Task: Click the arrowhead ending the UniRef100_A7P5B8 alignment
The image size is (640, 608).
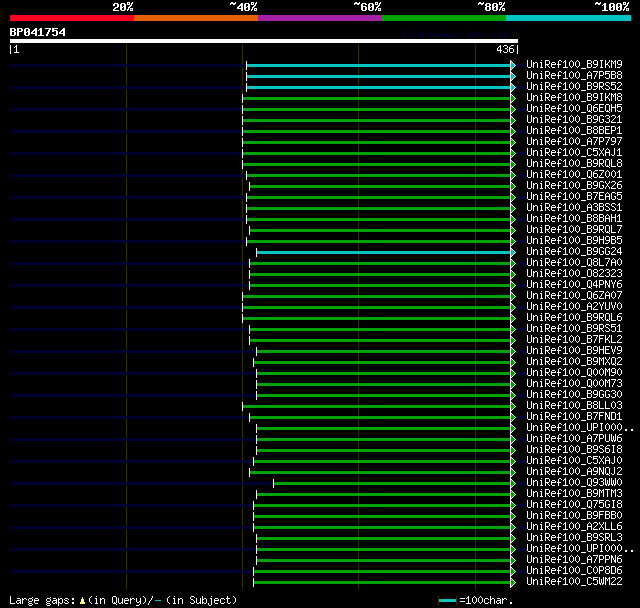Action: [513, 76]
